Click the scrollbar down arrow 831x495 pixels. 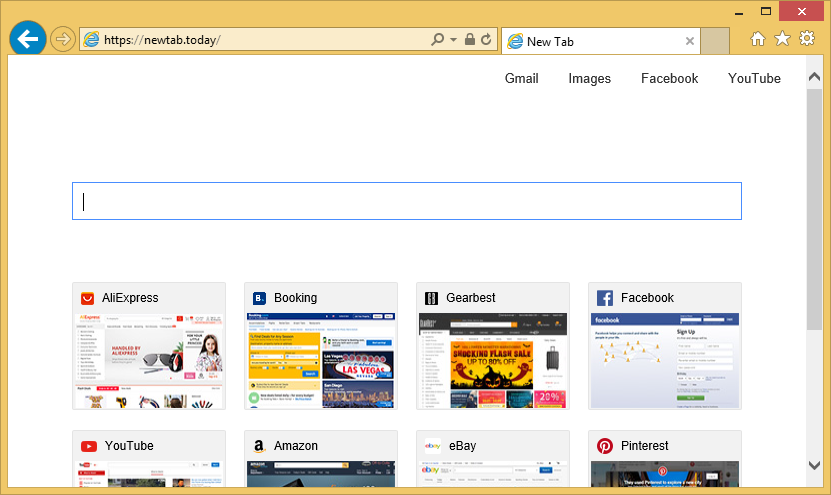[x=814, y=465]
